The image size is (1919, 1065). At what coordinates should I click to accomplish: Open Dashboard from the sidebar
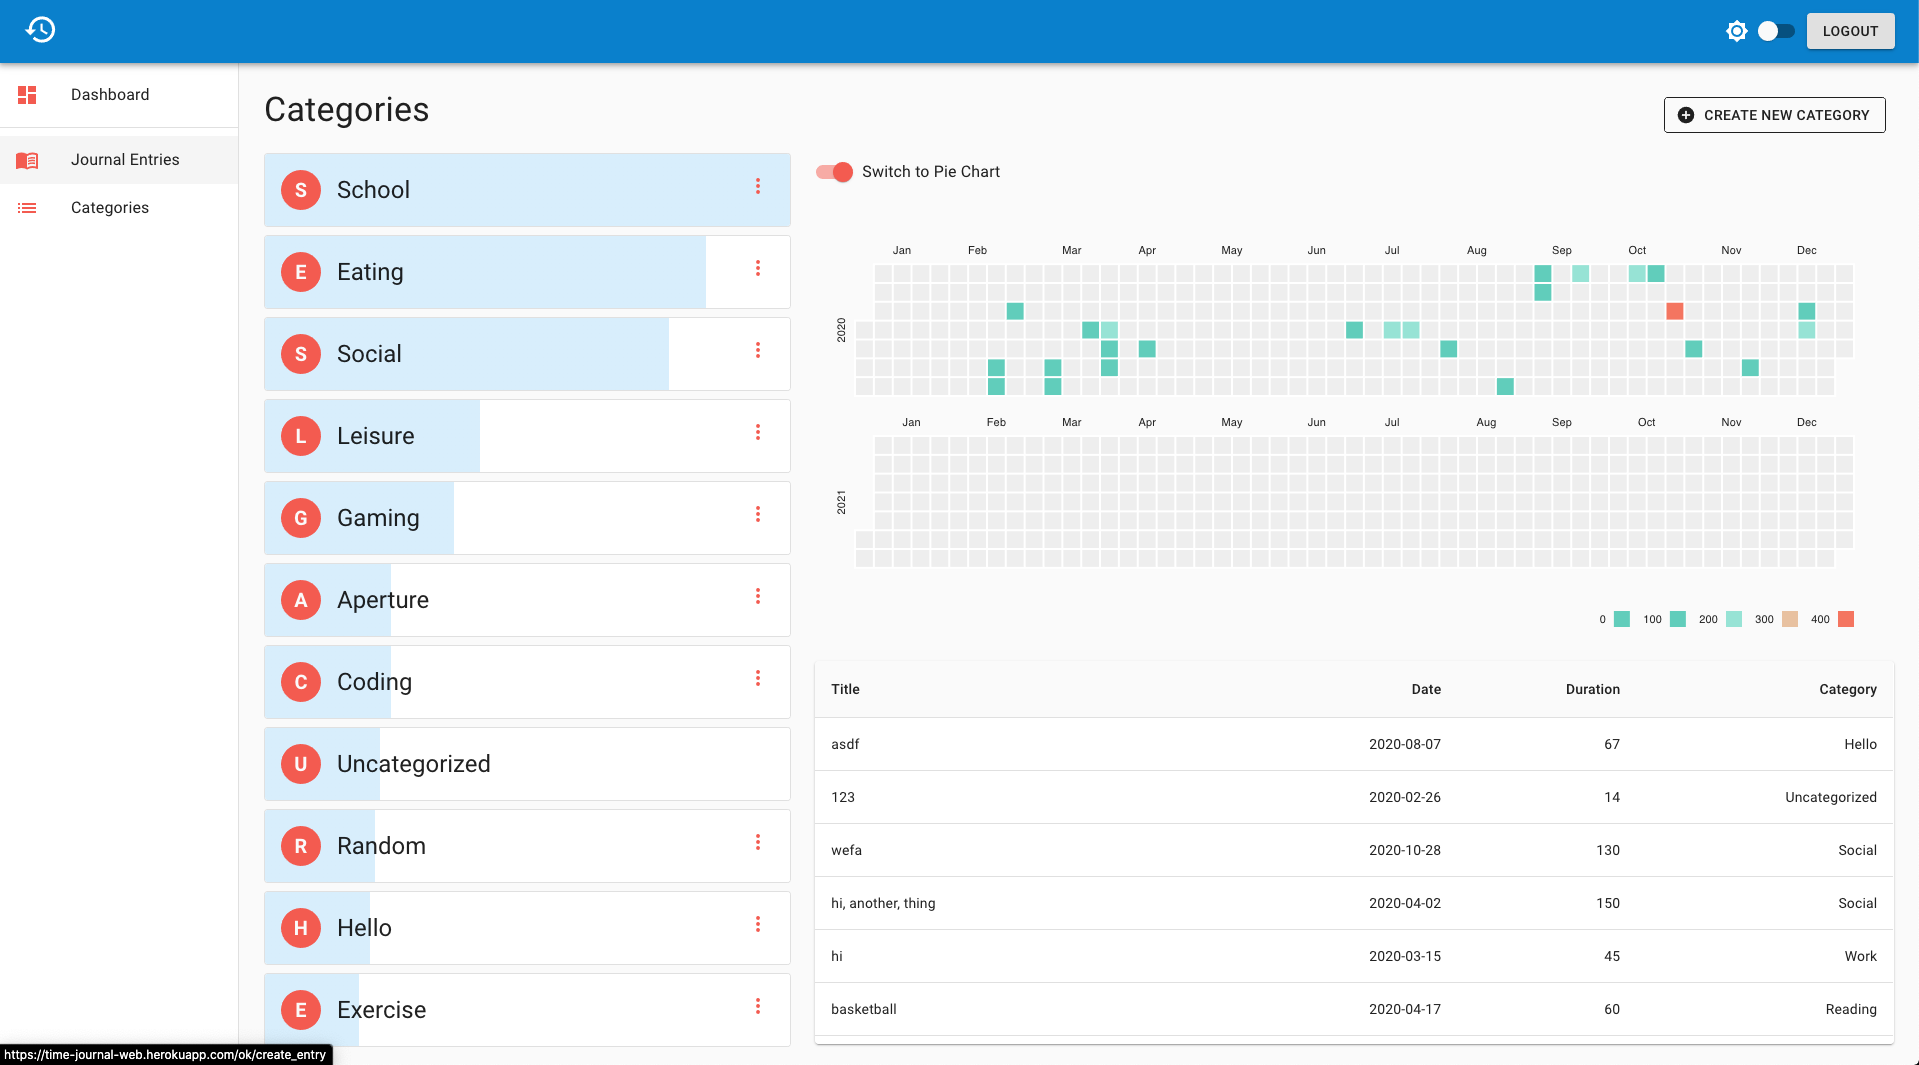[119, 95]
